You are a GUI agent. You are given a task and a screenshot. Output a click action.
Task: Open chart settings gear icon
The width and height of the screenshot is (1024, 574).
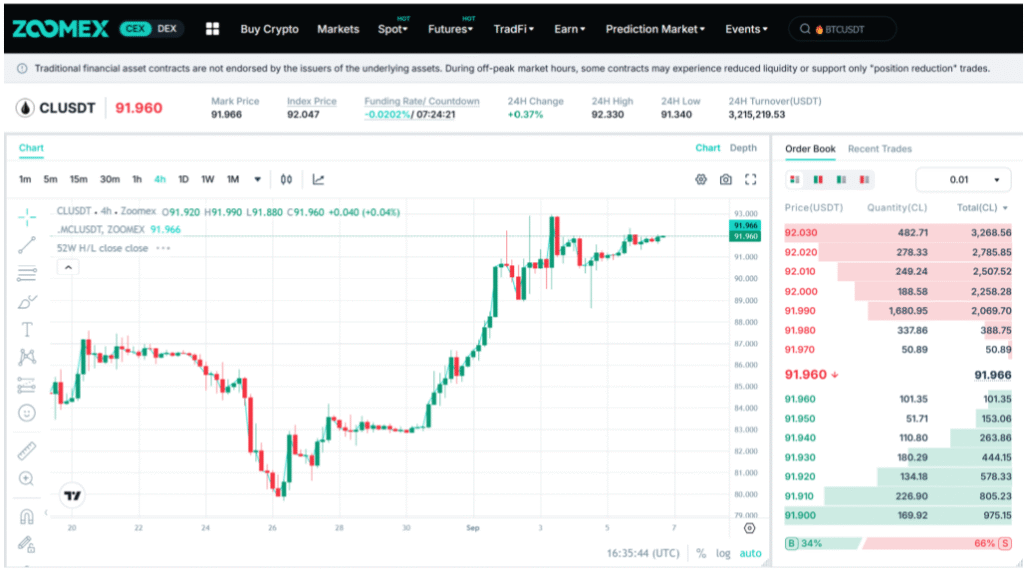pyautogui.click(x=701, y=180)
